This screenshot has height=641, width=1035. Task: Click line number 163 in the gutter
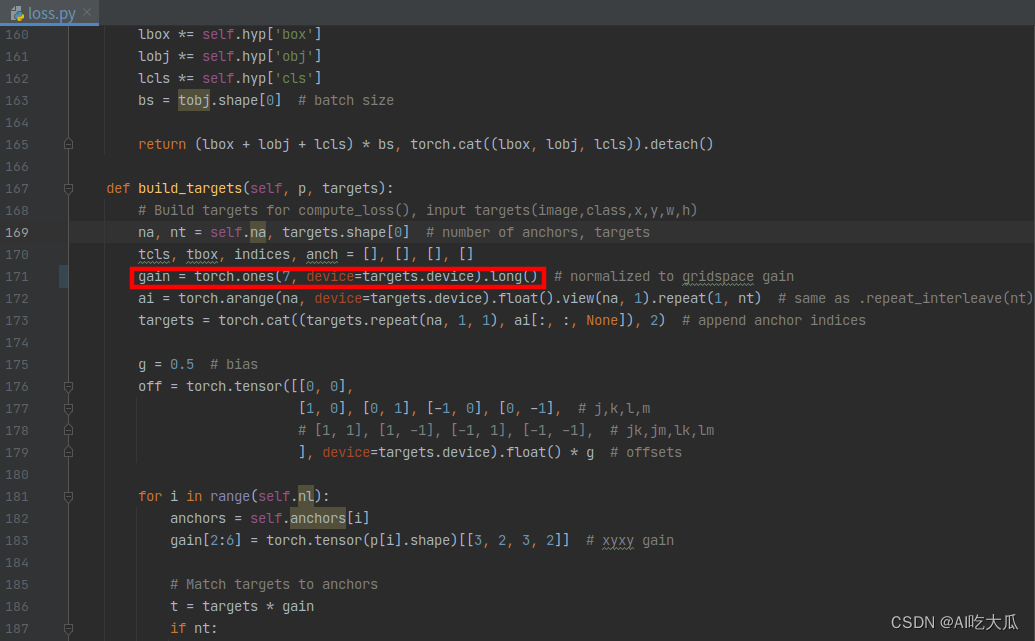click(x=16, y=100)
